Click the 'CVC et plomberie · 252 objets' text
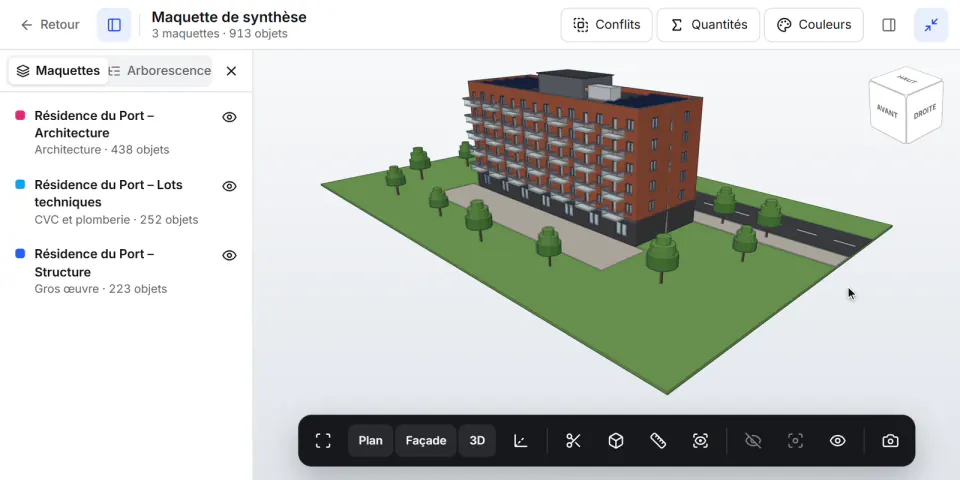The height and width of the screenshot is (480, 960). [116, 220]
